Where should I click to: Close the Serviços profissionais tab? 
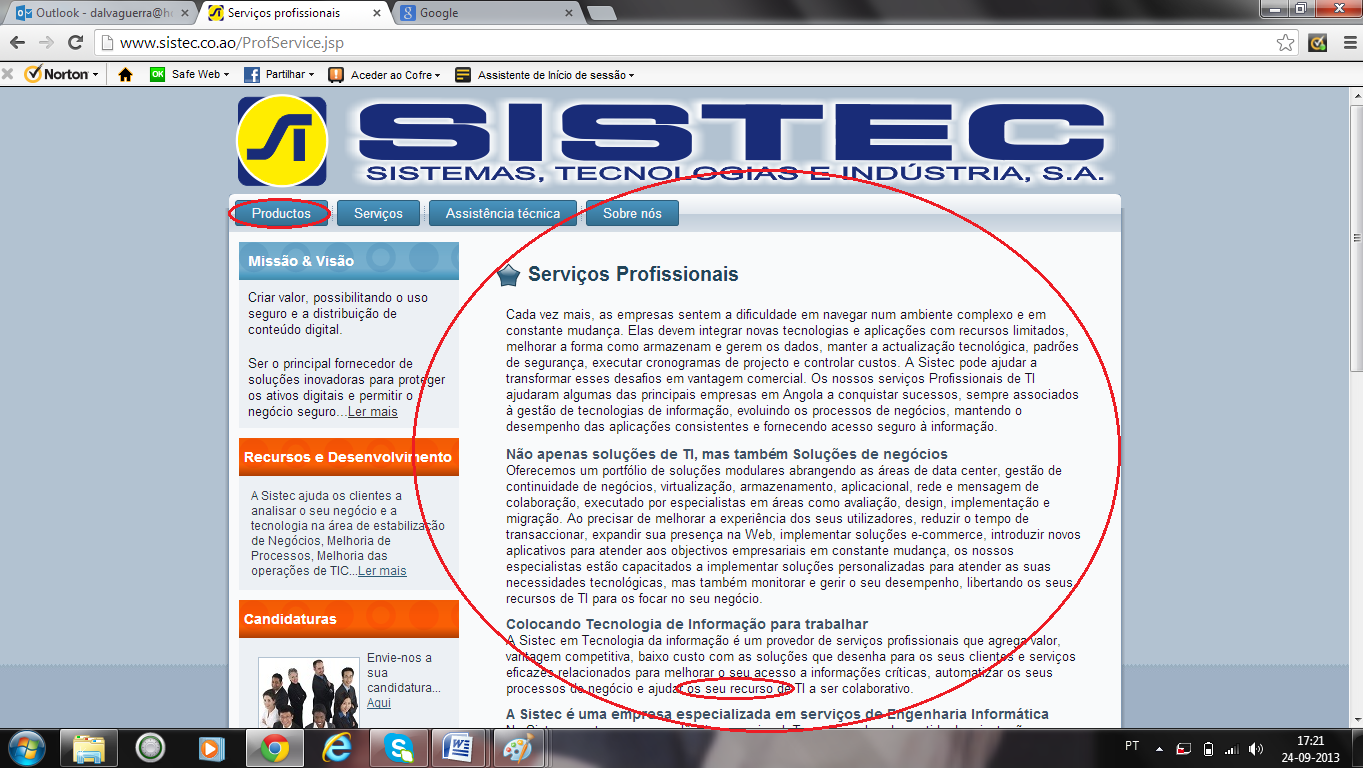click(x=375, y=13)
